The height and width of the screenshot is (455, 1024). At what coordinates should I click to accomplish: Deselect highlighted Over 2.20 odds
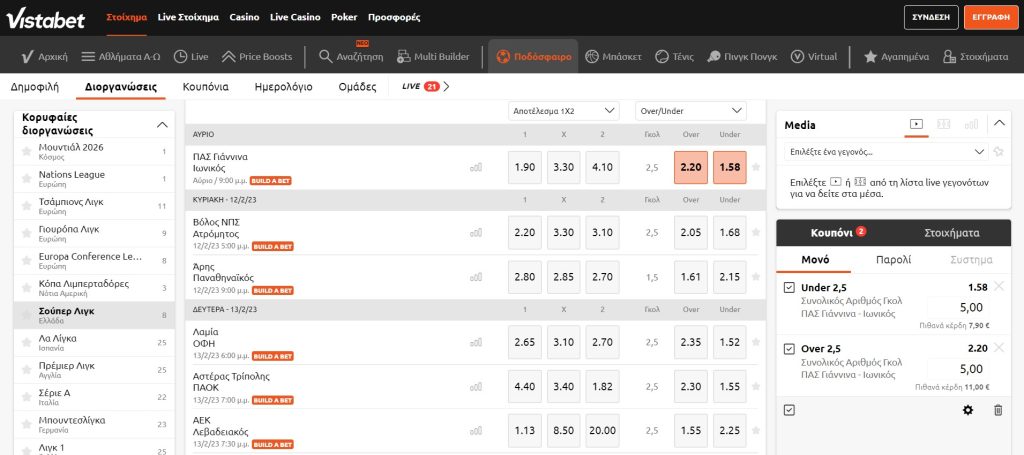tap(691, 168)
